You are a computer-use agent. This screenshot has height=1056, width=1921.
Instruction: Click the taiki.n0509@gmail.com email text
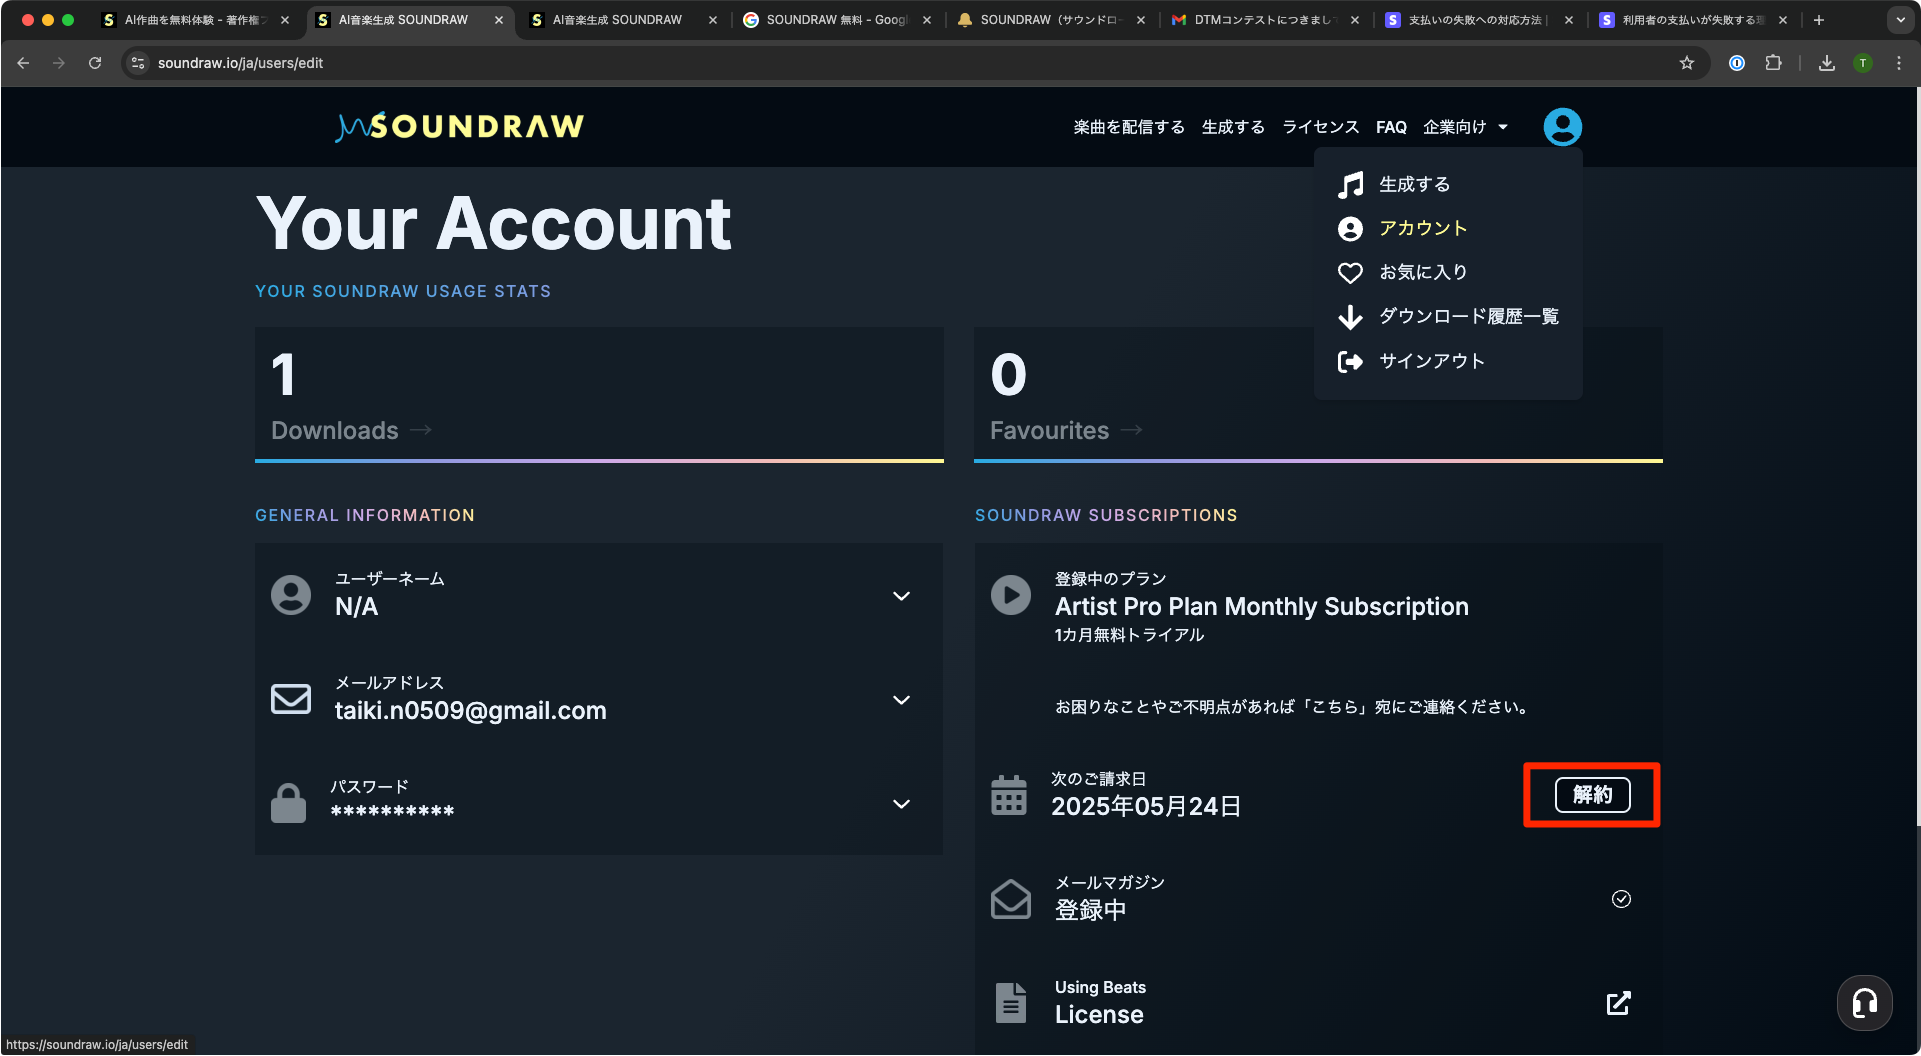[470, 711]
